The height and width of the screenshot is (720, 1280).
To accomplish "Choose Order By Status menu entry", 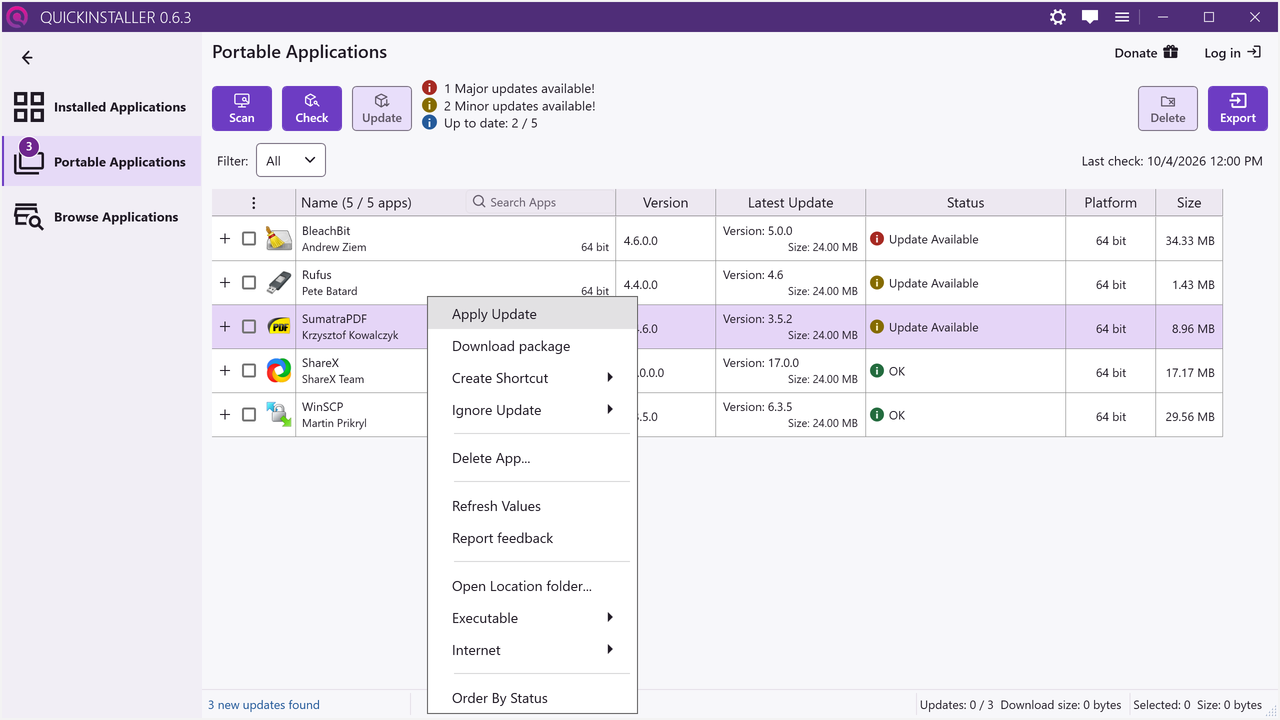I will [x=532, y=698].
